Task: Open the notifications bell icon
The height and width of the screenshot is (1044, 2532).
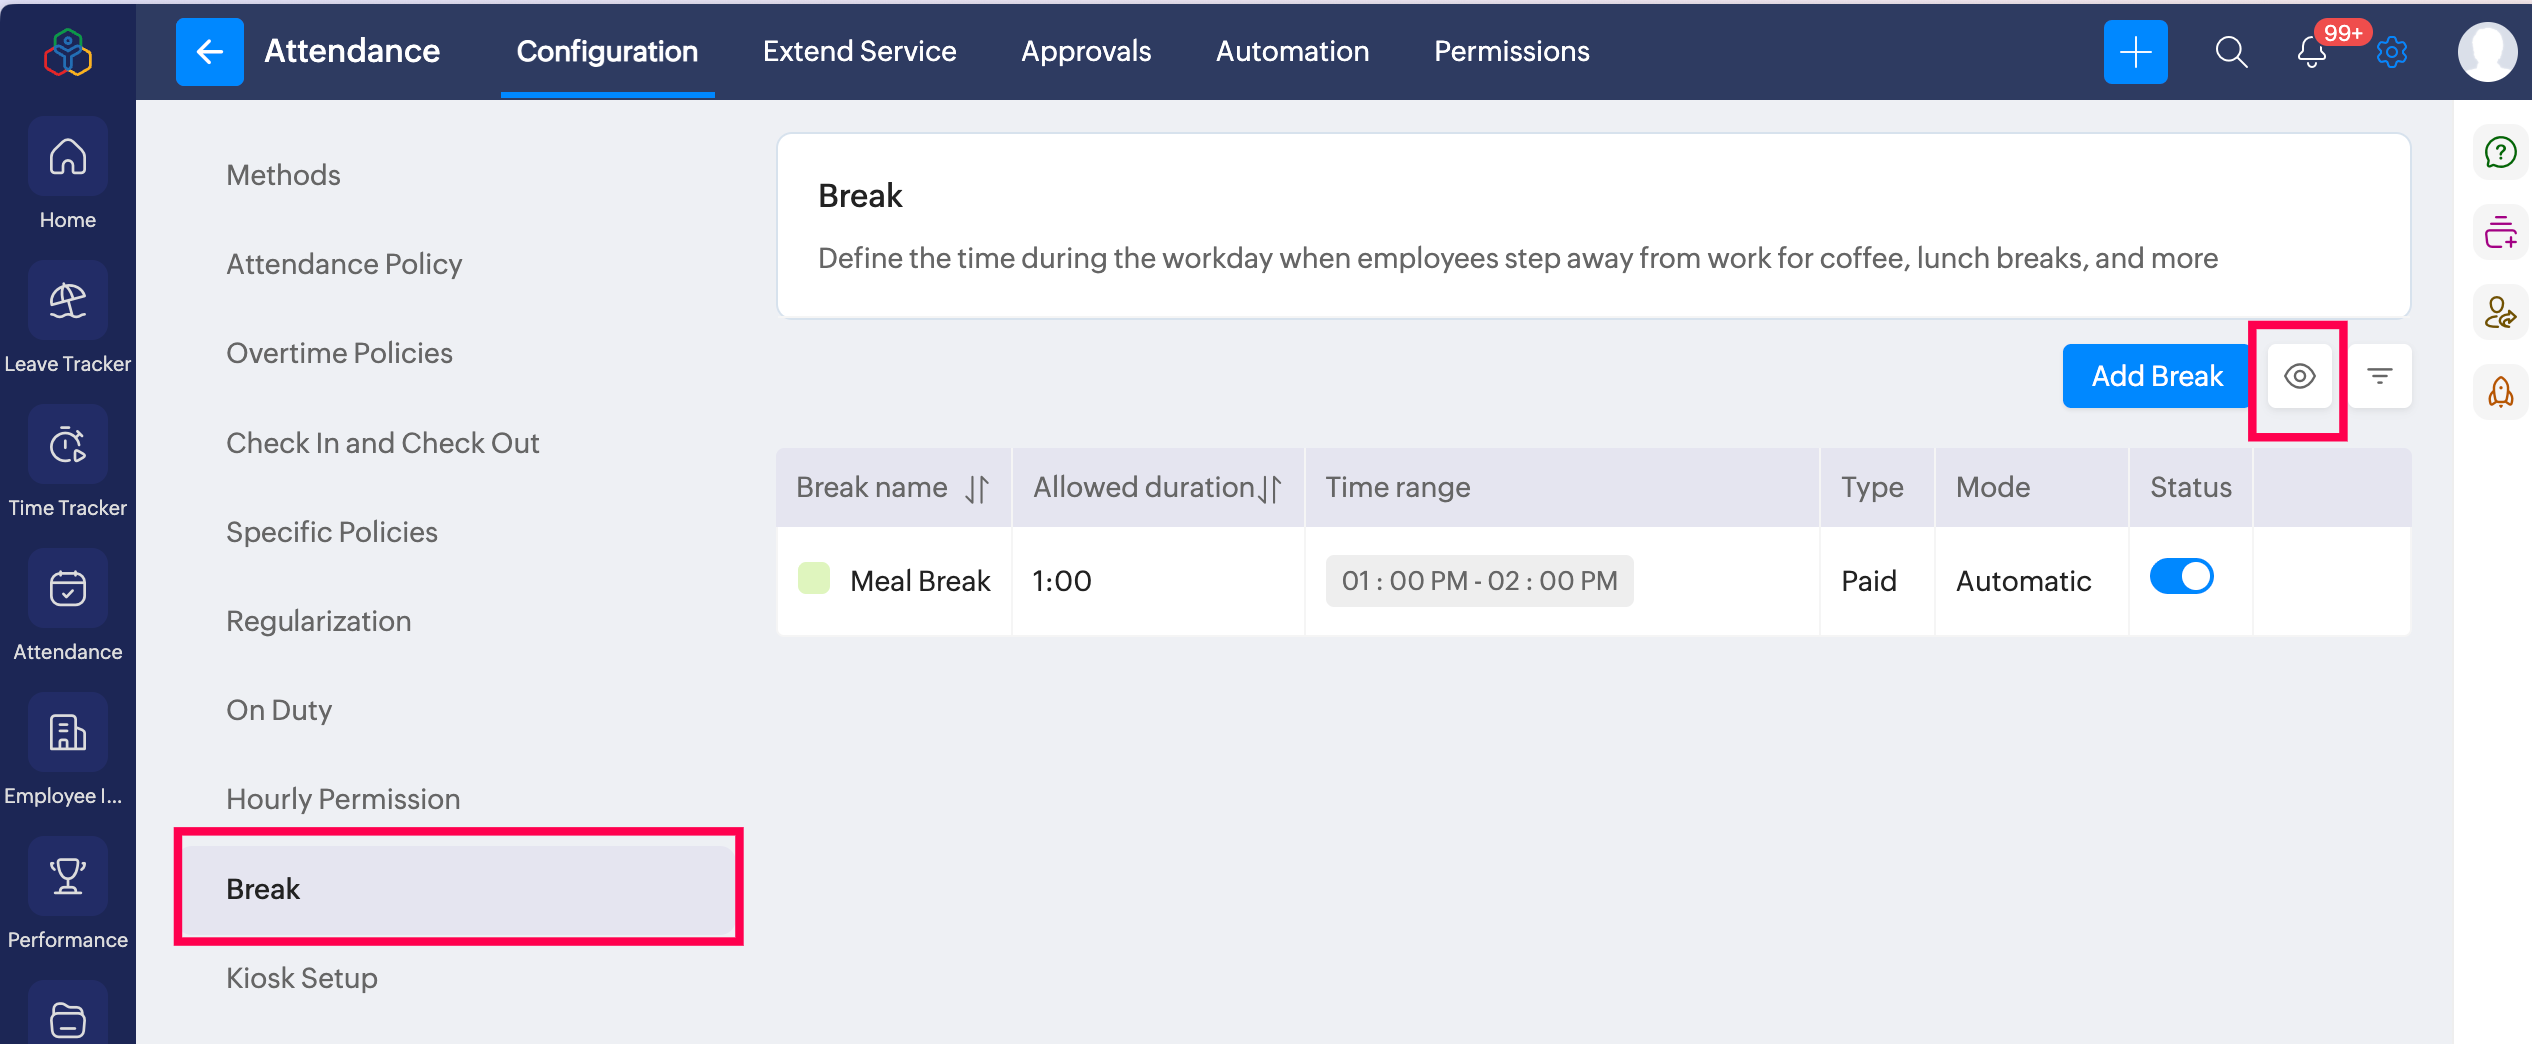Action: pyautogui.click(x=2311, y=52)
